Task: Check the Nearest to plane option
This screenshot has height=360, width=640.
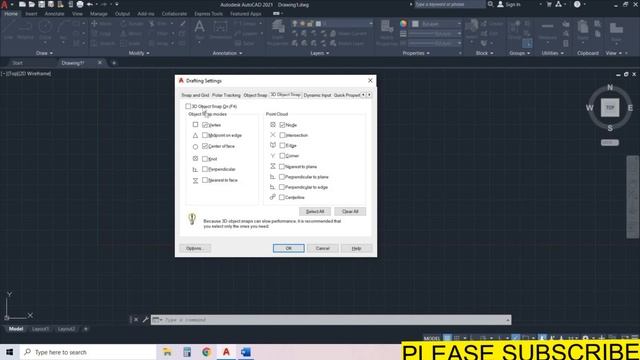Action: 282,167
